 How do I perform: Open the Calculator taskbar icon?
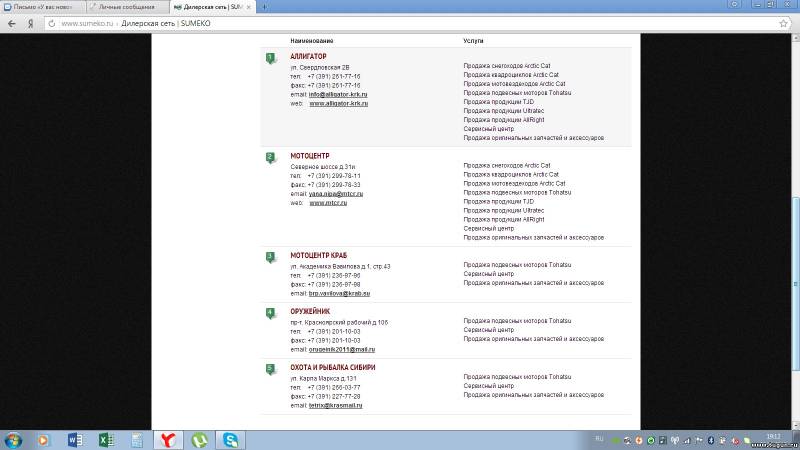(x=137, y=440)
